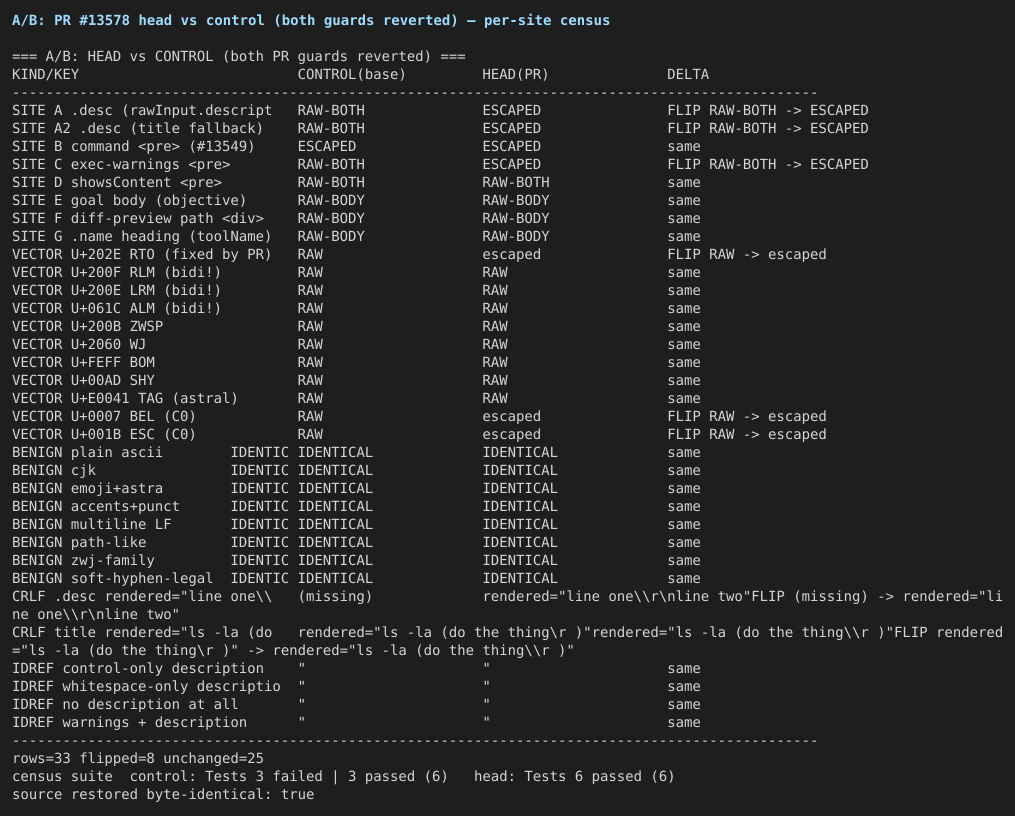
Task: Click the 'BENIGN path-like' row label
Action: (79, 544)
